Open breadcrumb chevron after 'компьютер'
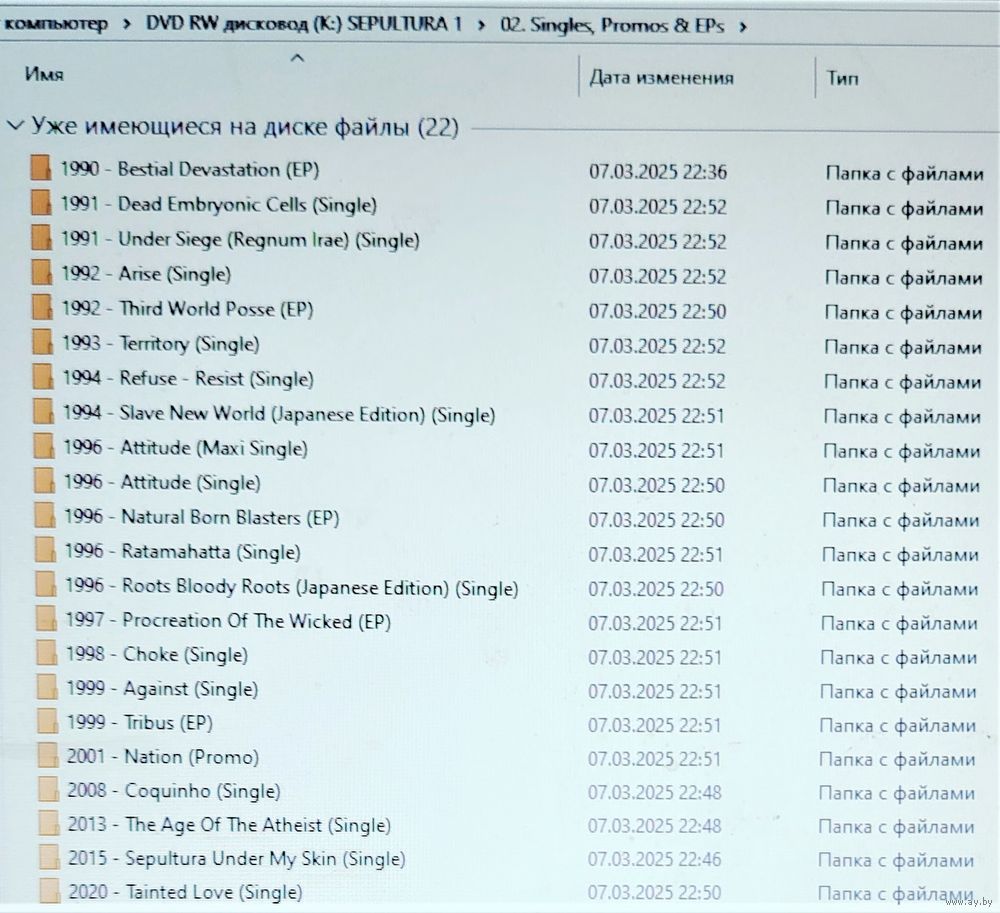The width and height of the screenshot is (1000, 913). tap(127, 24)
